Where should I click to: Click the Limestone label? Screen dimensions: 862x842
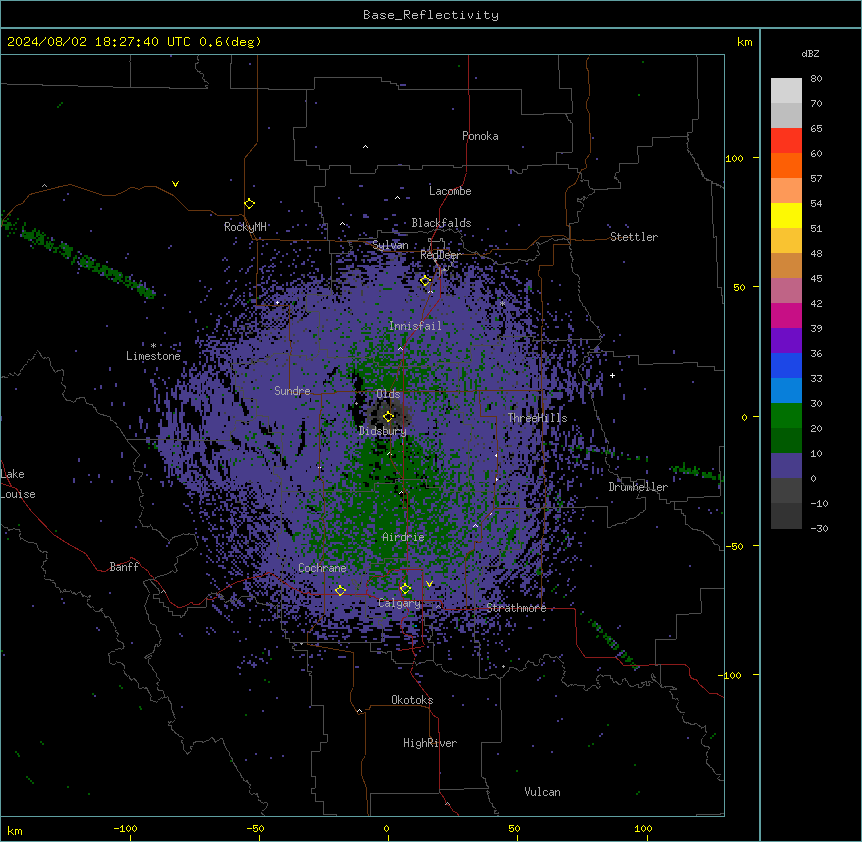[x=153, y=356]
